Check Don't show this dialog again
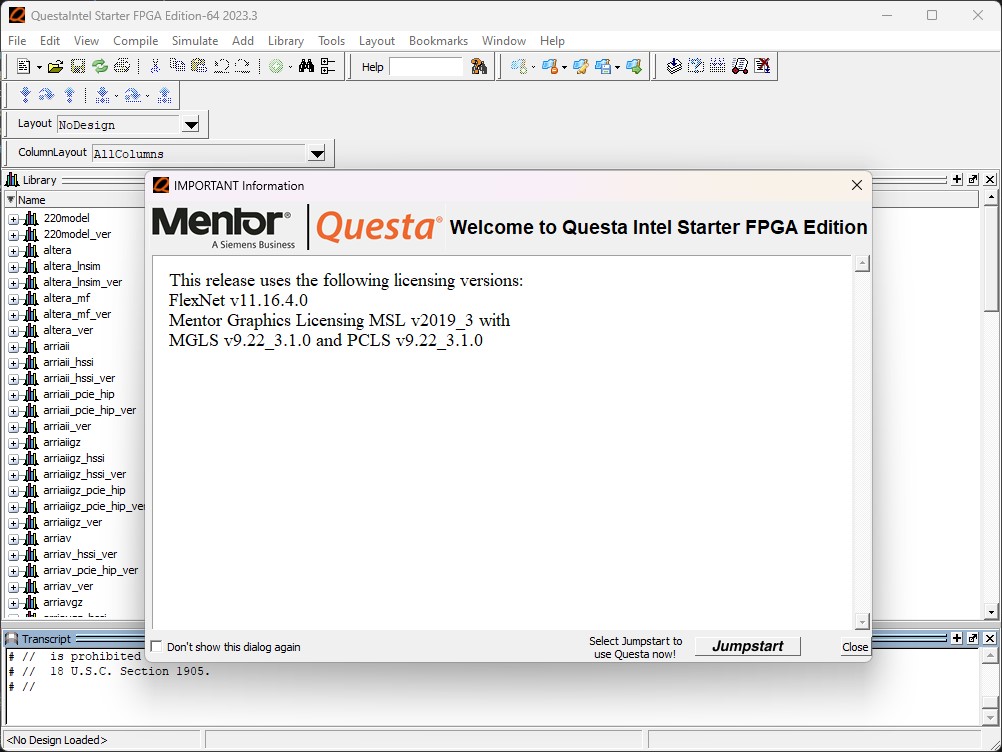The height and width of the screenshot is (752, 1002). point(156,647)
